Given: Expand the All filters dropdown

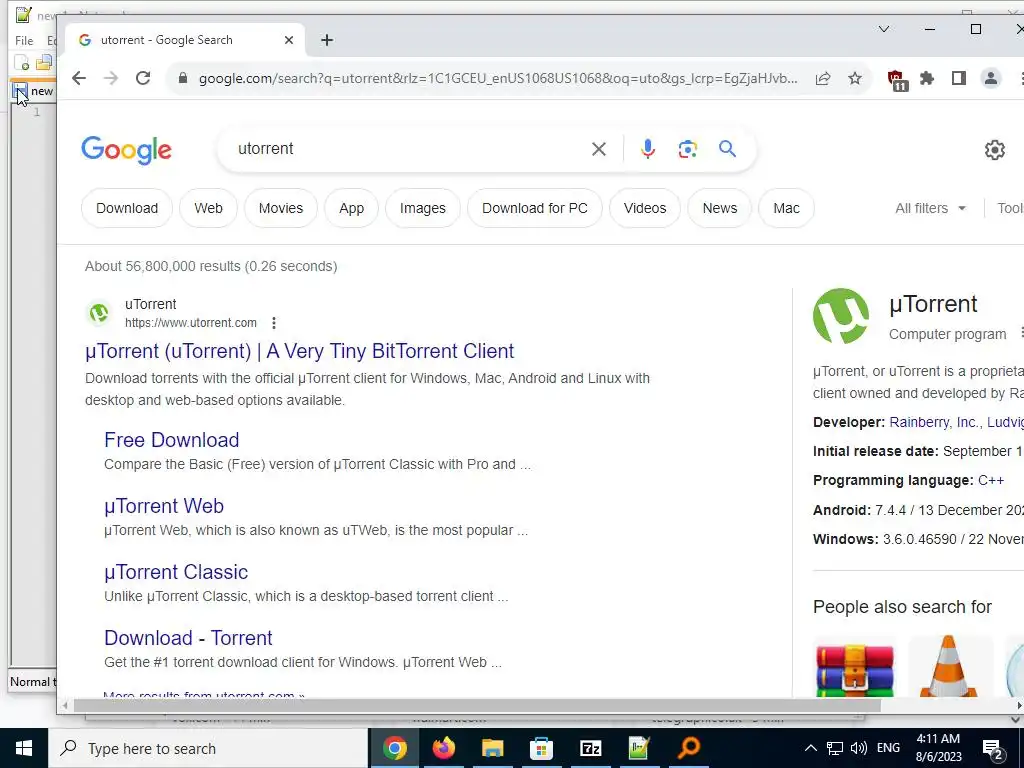Looking at the screenshot, I should tap(931, 208).
